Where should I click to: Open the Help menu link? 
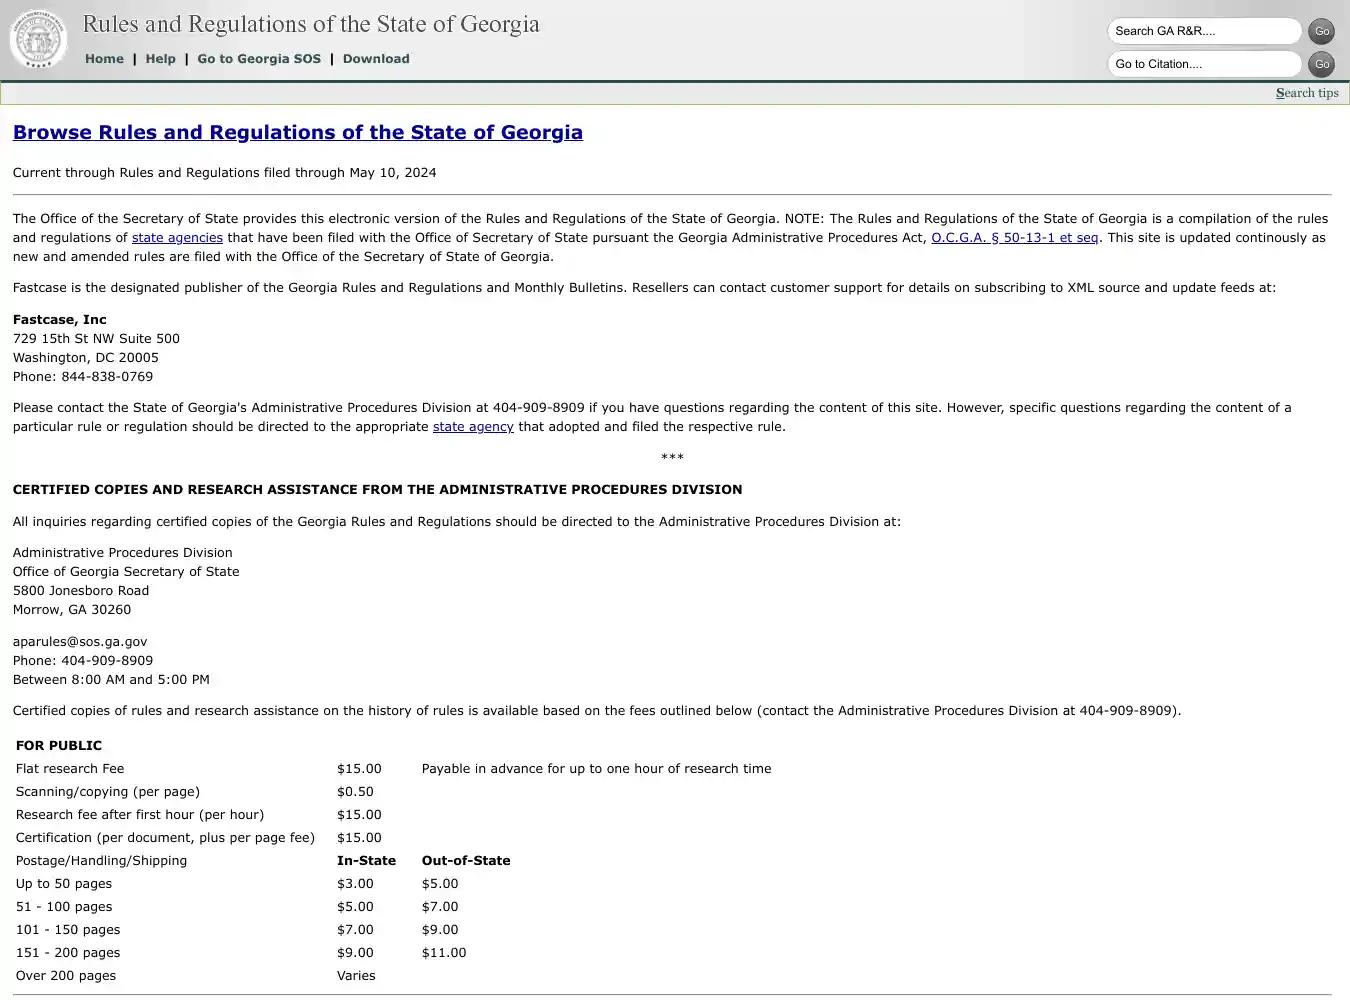click(x=160, y=59)
